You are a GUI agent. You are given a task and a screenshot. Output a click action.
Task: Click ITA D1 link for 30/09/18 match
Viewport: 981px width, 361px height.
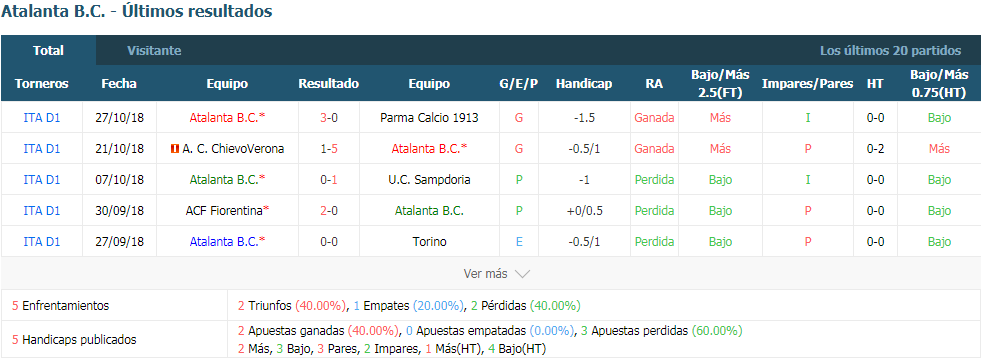[42, 211]
